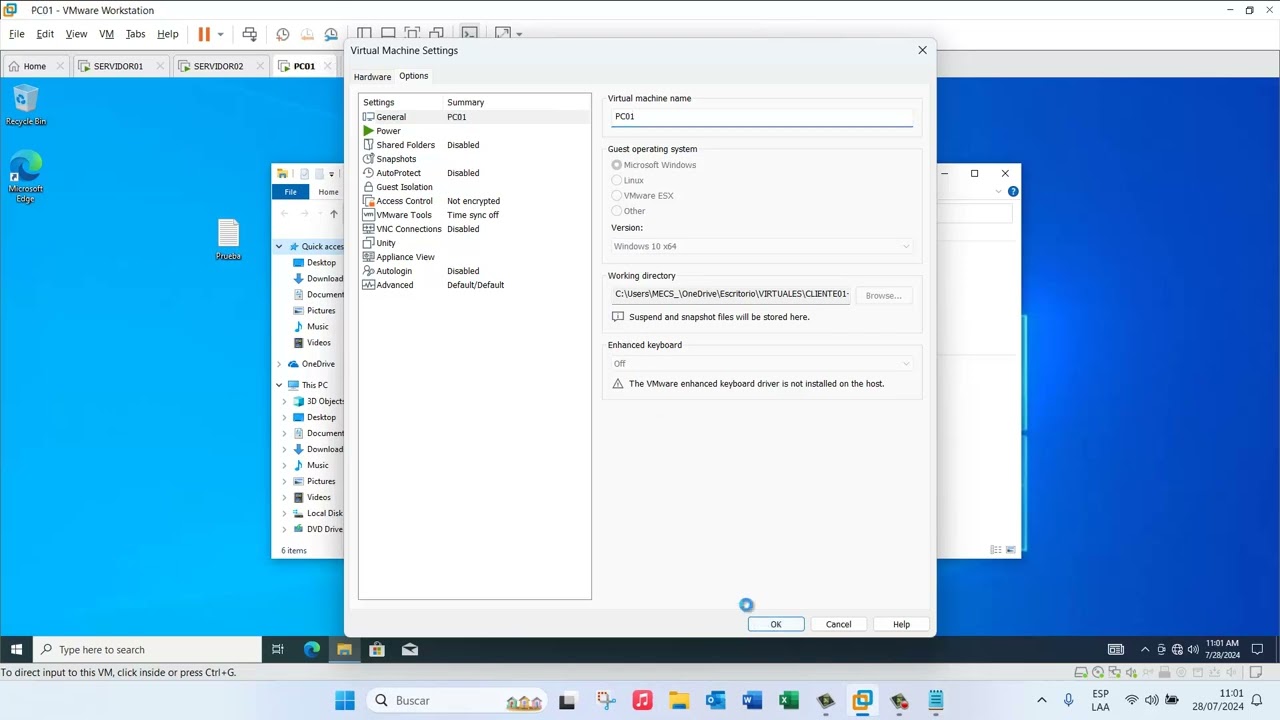The width and height of the screenshot is (1280, 720).
Task: Click OK in Virtual Machine Settings
Action: click(x=776, y=624)
